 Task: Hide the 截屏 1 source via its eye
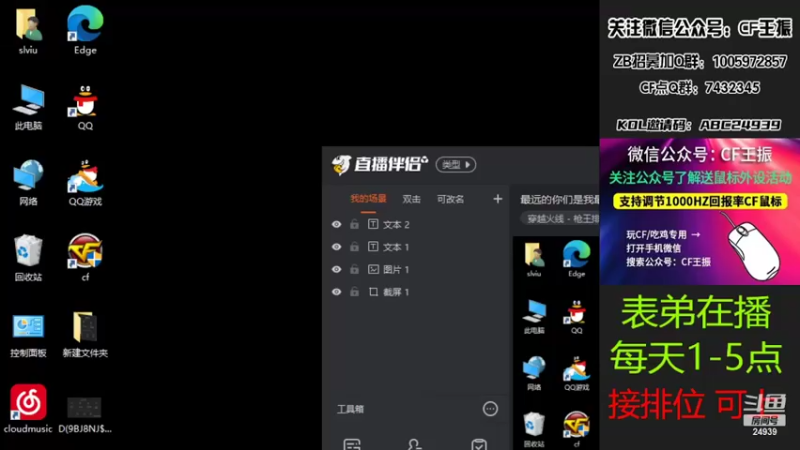[x=336, y=292]
